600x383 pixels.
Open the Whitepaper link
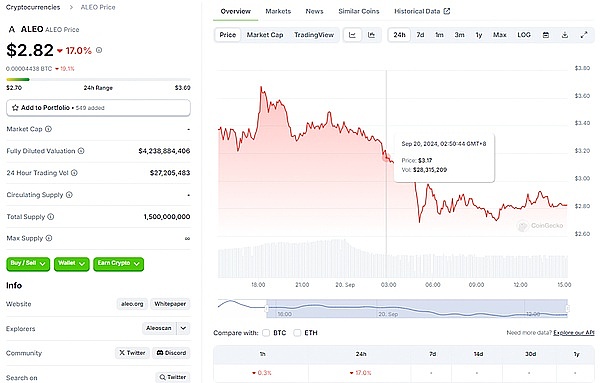(x=170, y=304)
